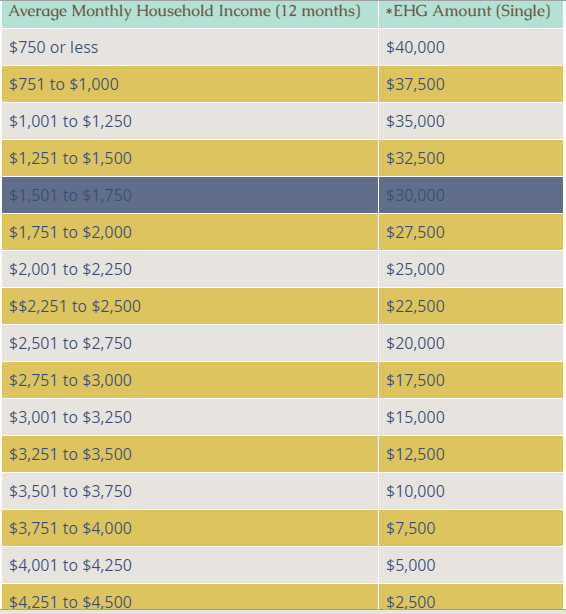The height and width of the screenshot is (614, 566).
Task: Select the $2,751 to $3,000 income cell
Action: click(190, 380)
